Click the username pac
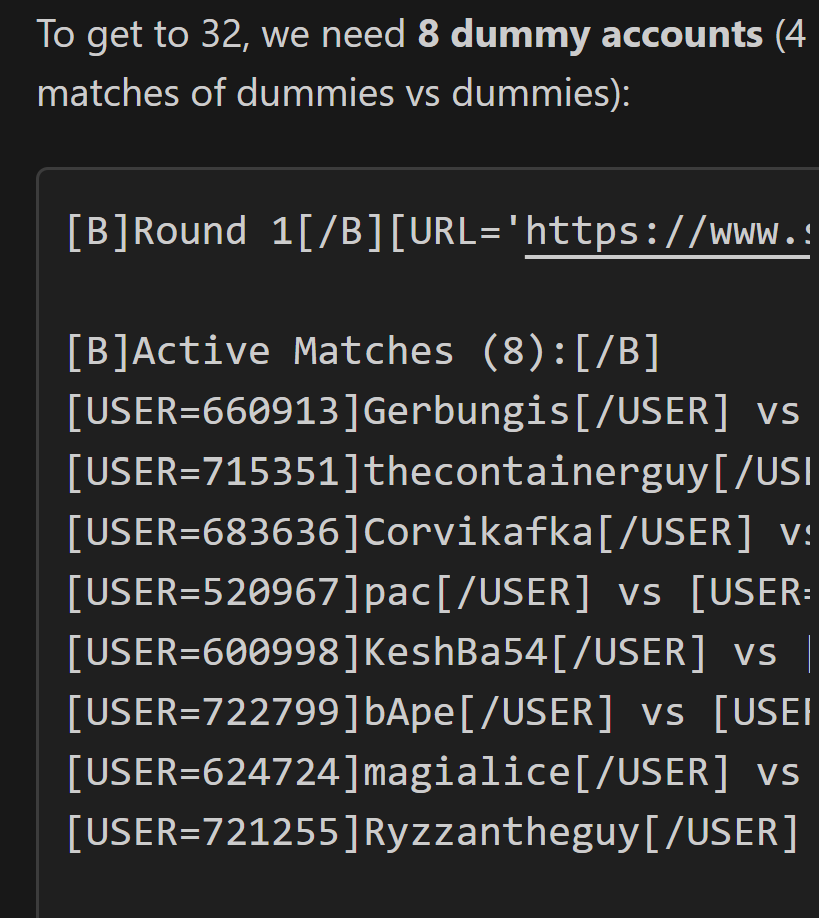 pyautogui.click(x=398, y=592)
